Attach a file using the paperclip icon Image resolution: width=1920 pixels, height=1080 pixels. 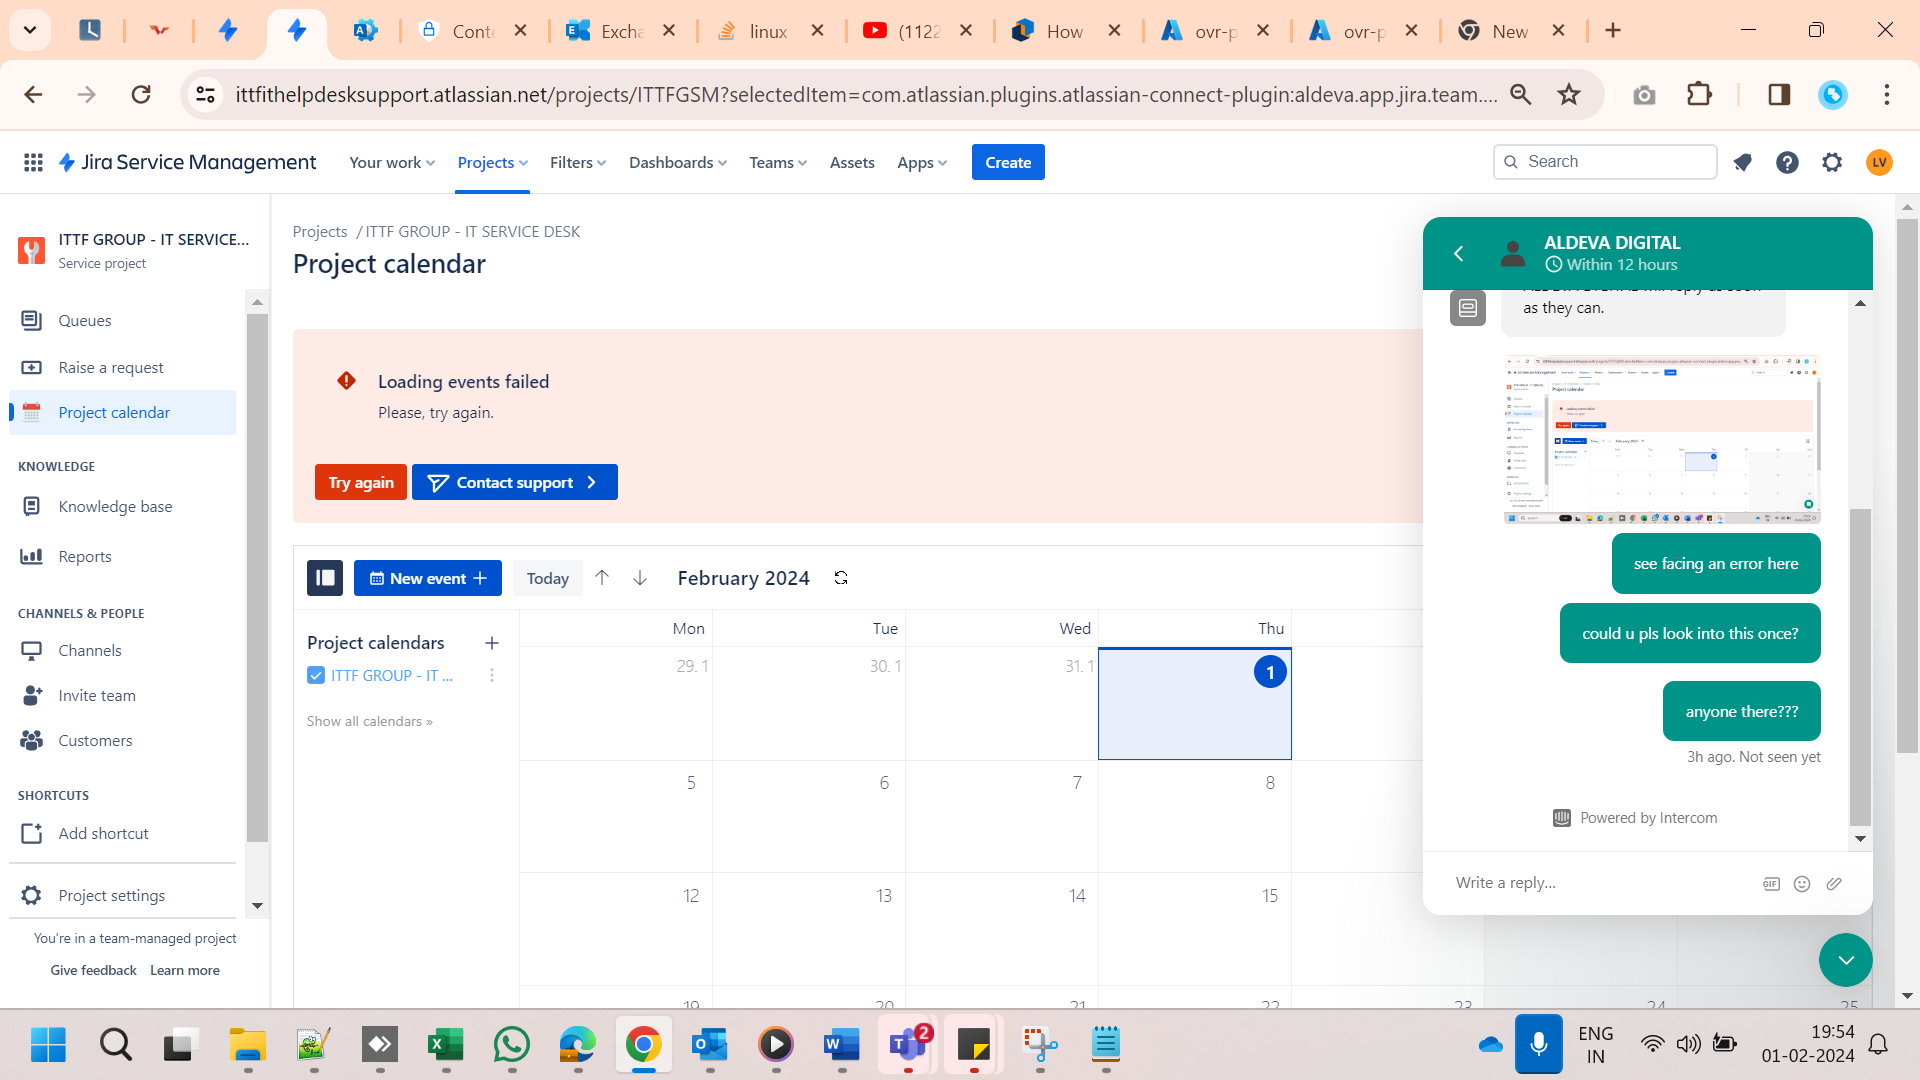[x=1835, y=883]
